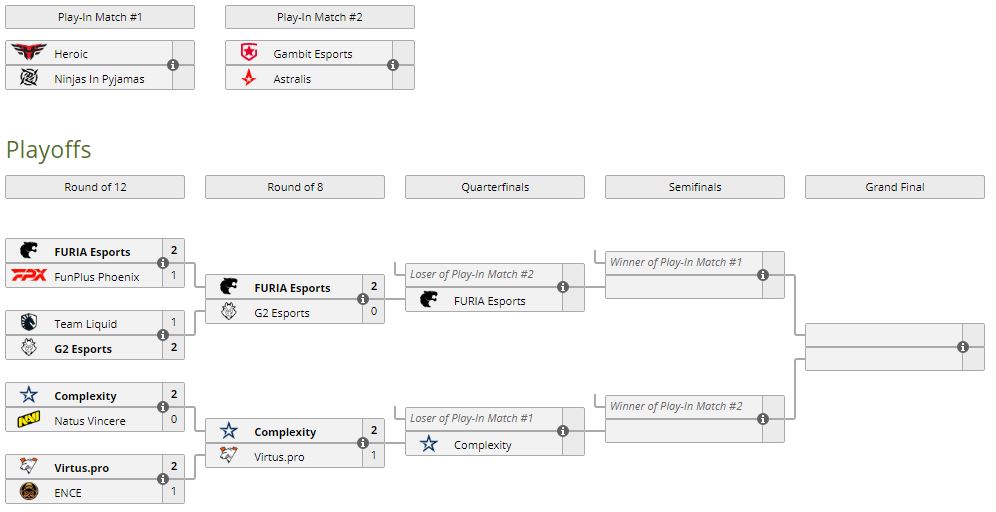Show match details for the Grand Final

pos(962,347)
